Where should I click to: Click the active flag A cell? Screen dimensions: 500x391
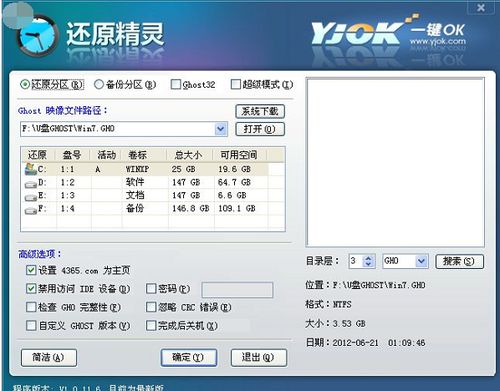point(98,169)
